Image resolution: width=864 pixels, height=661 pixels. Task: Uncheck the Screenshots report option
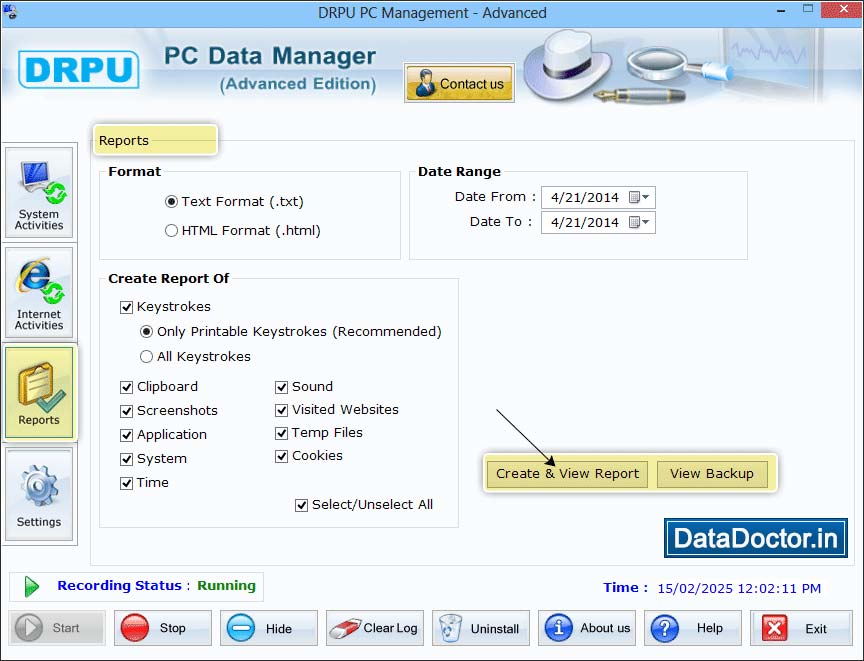coord(126,410)
